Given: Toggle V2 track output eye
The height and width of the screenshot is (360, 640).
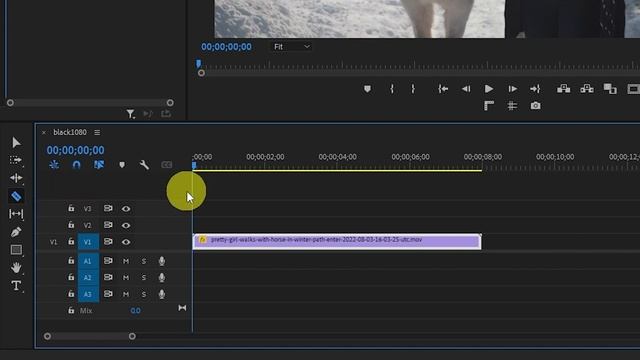Looking at the screenshot, I should pyautogui.click(x=126, y=225).
